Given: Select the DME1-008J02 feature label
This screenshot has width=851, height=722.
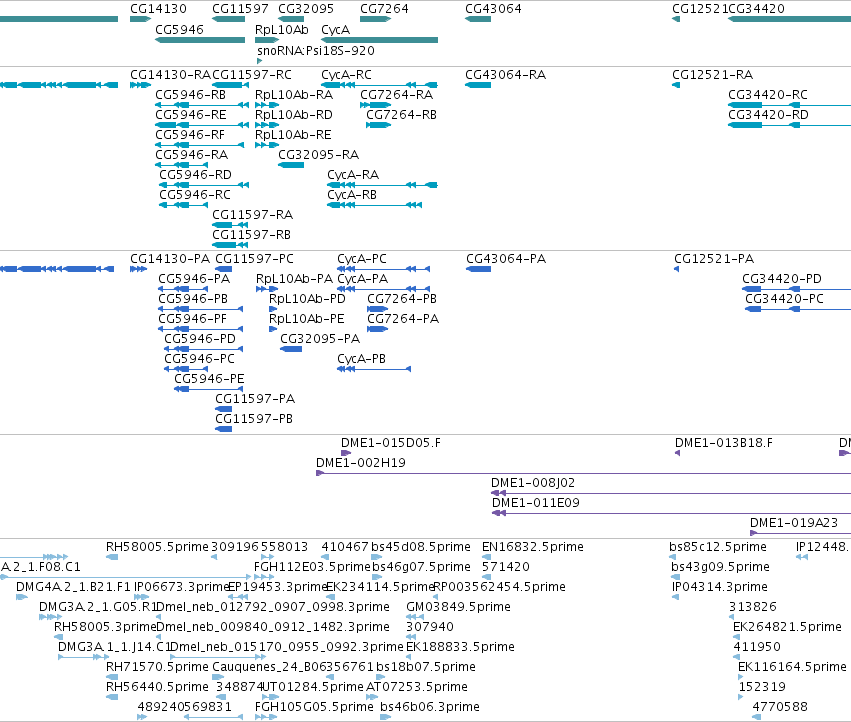Looking at the screenshot, I should point(533,483).
